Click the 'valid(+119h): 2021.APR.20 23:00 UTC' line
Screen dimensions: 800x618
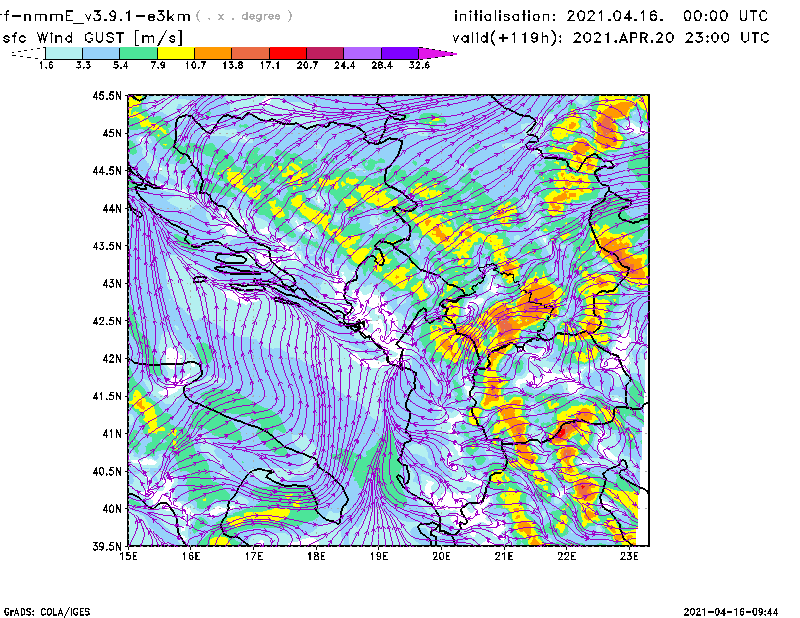pos(611,38)
